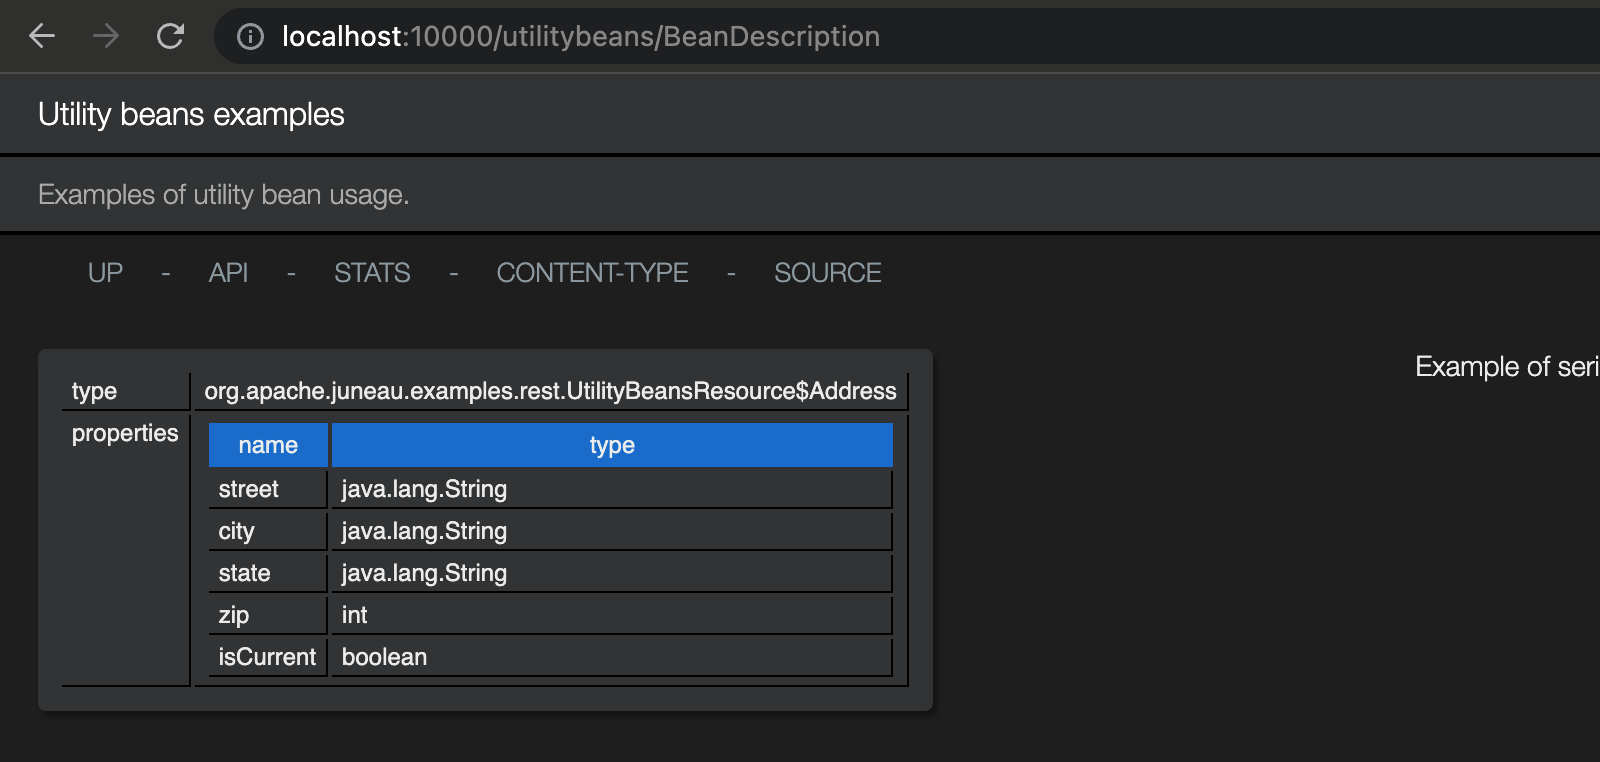Open the CONTENT-TYPE navigation link
This screenshot has height=762, width=1600.
592,273
